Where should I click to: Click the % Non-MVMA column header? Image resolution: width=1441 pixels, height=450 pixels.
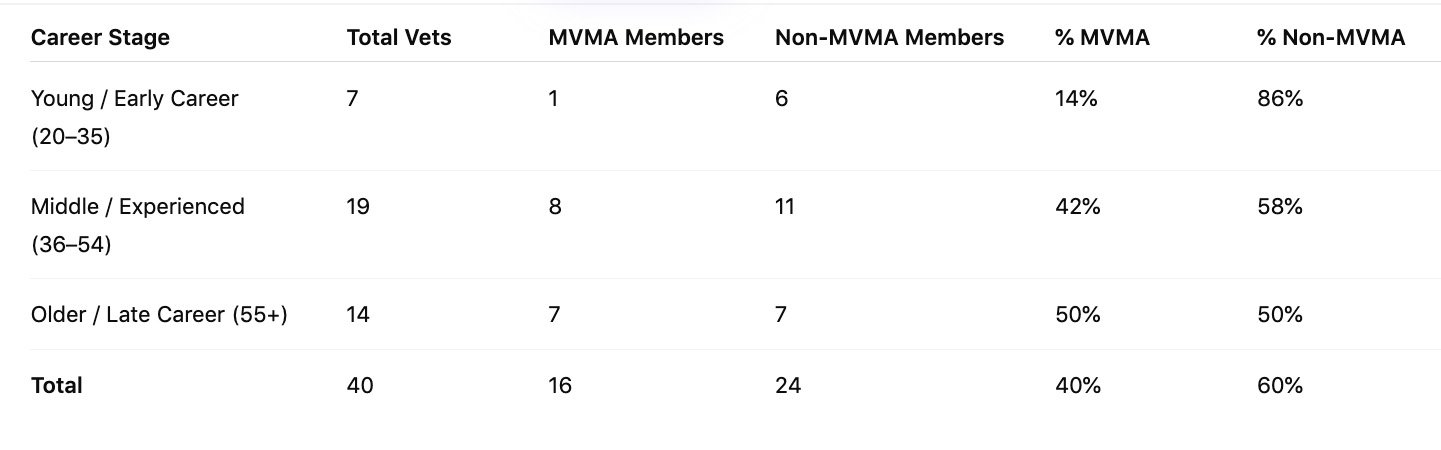coord(1330,38)
